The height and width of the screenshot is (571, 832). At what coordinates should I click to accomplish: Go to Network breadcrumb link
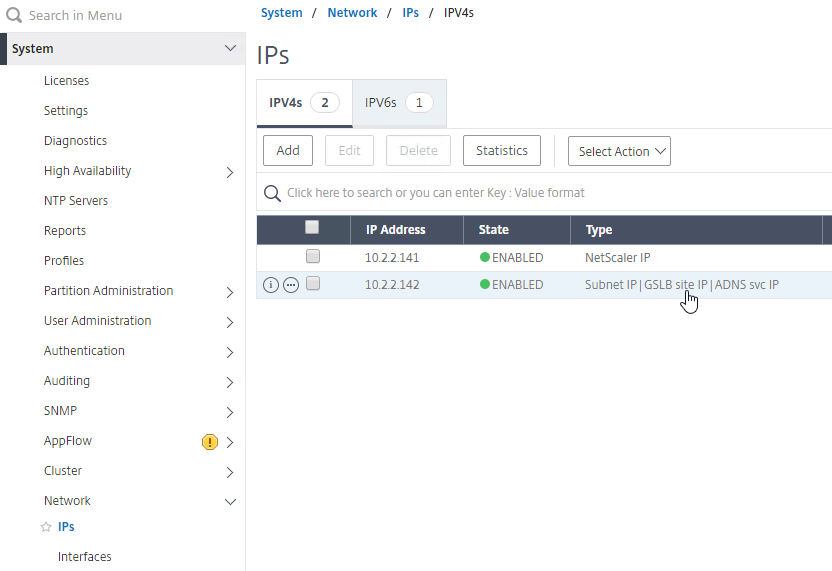(x=352, y=13)
